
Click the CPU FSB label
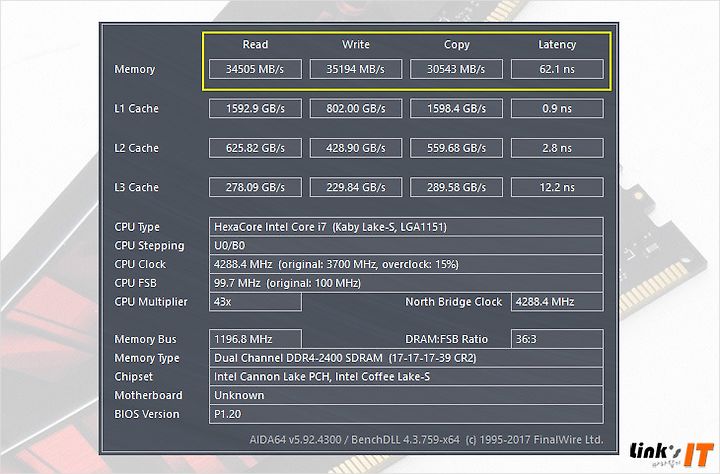[135, 283]
